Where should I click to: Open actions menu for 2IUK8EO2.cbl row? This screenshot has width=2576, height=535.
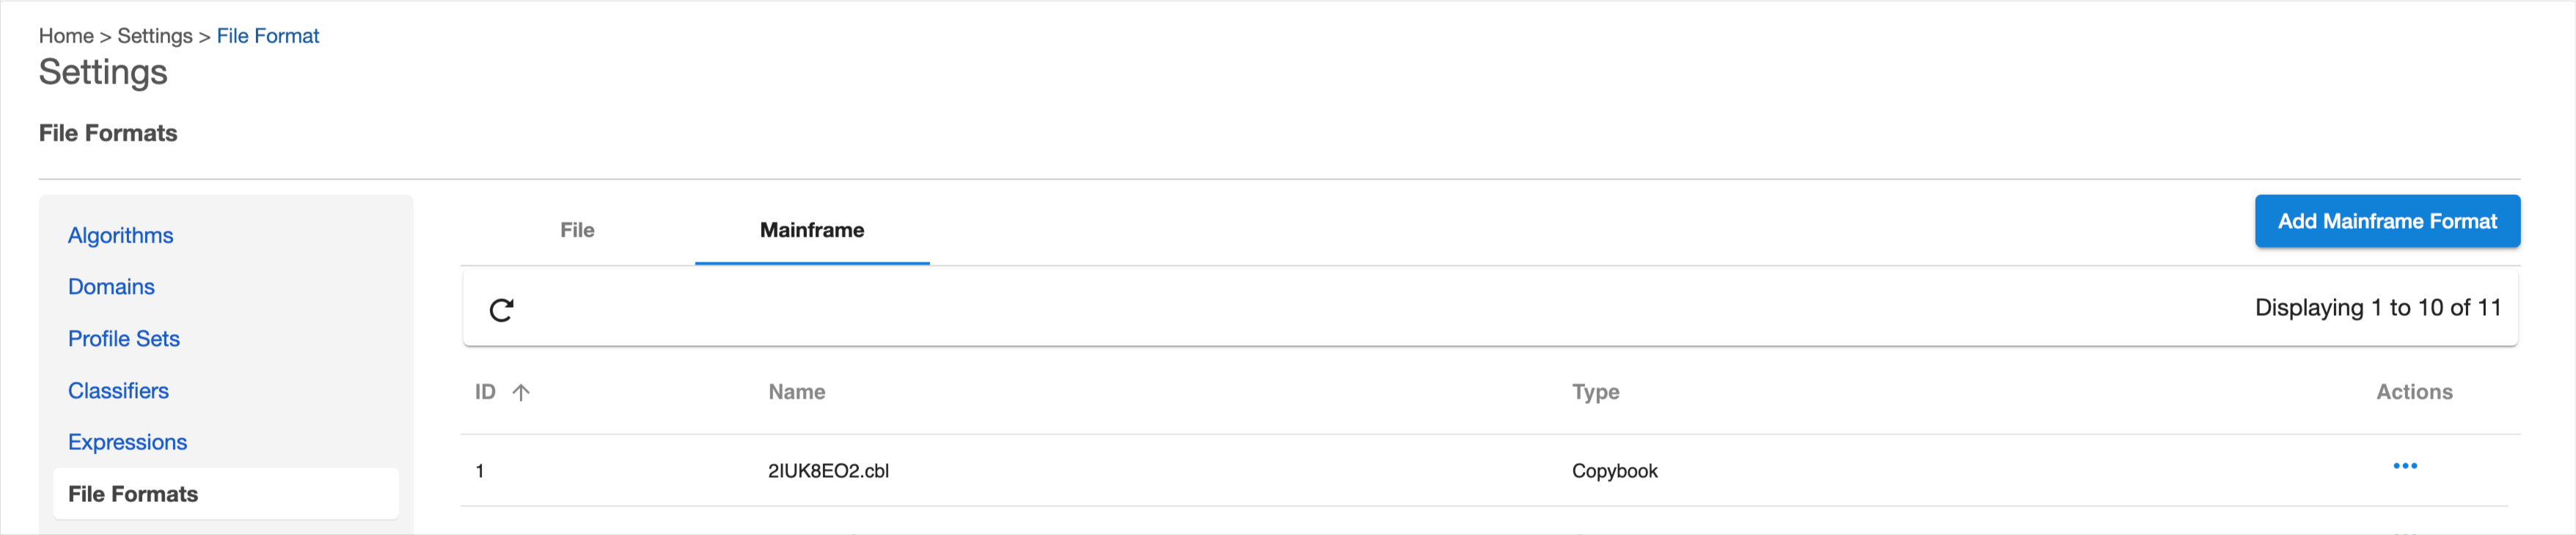pos(2404,466)
